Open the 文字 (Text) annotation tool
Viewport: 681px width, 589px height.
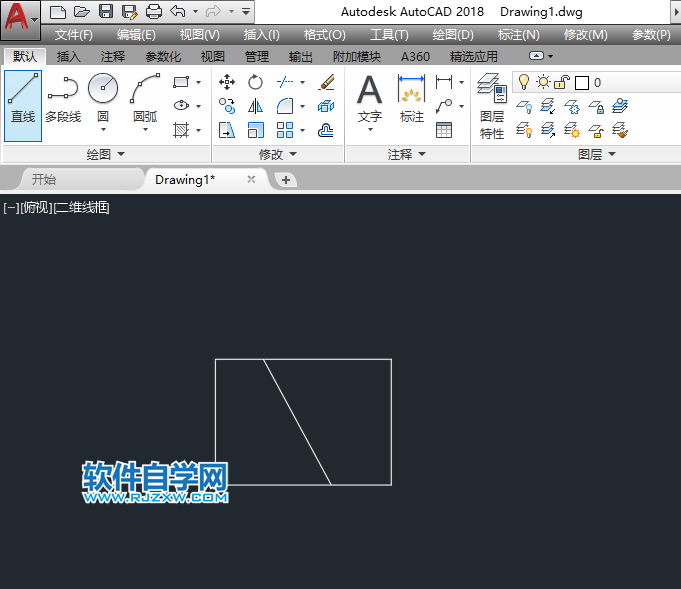click(370, 100)
